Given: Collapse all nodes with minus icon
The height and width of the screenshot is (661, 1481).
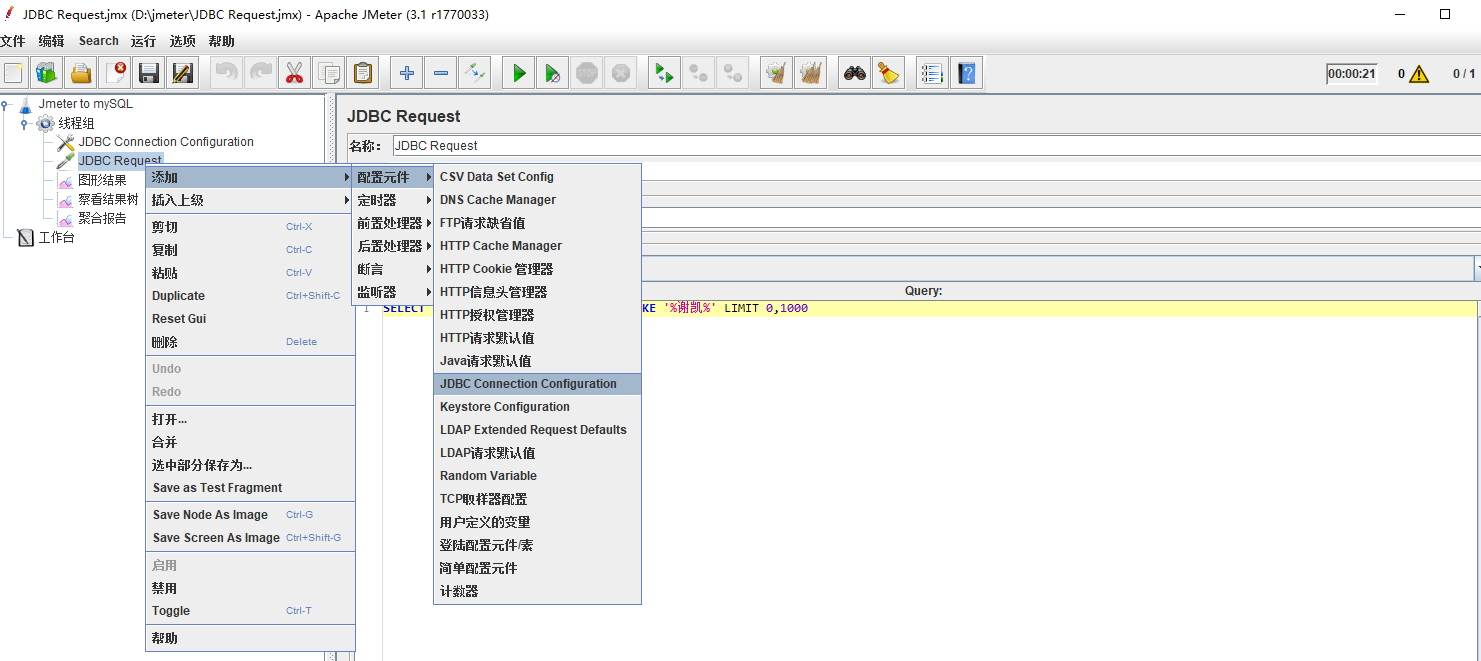Looking at the screenshot, I should tap(440, 73).
